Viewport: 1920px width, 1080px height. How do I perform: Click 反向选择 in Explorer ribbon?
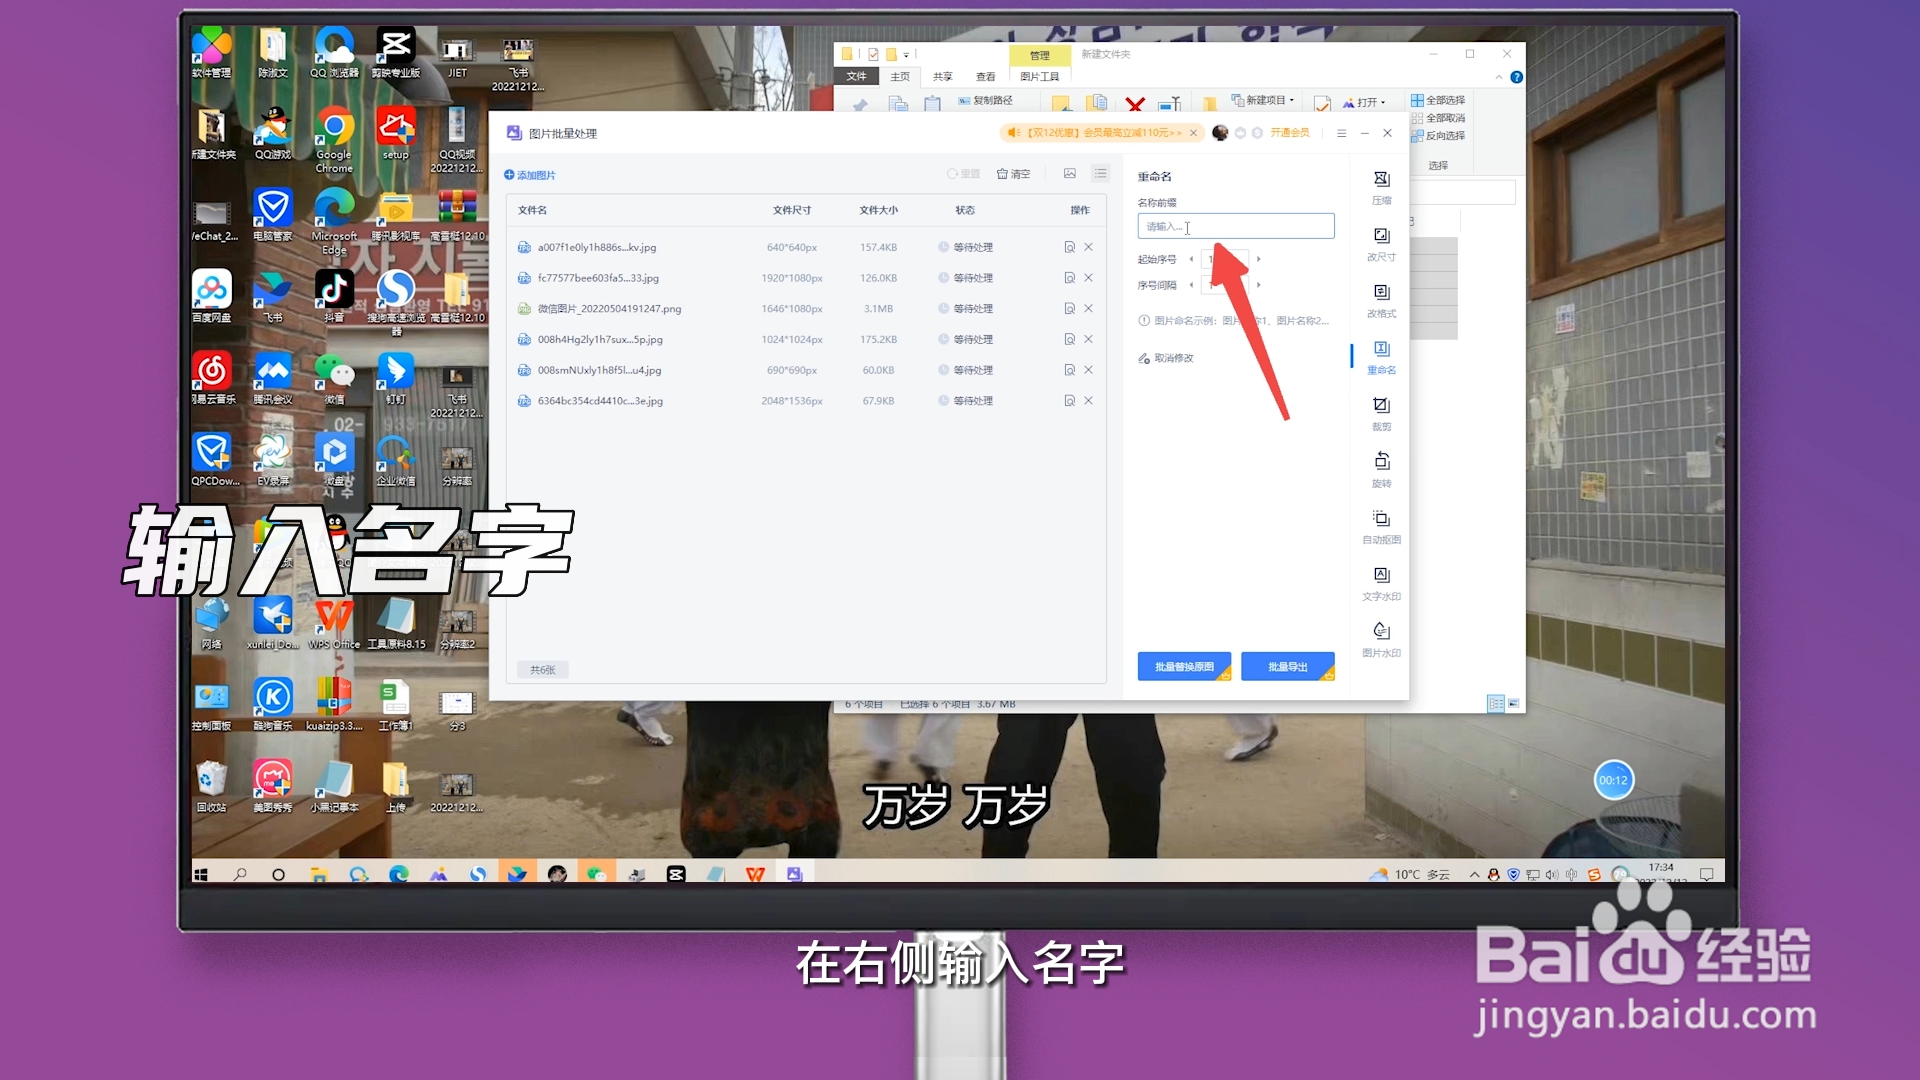(1438, 136)
